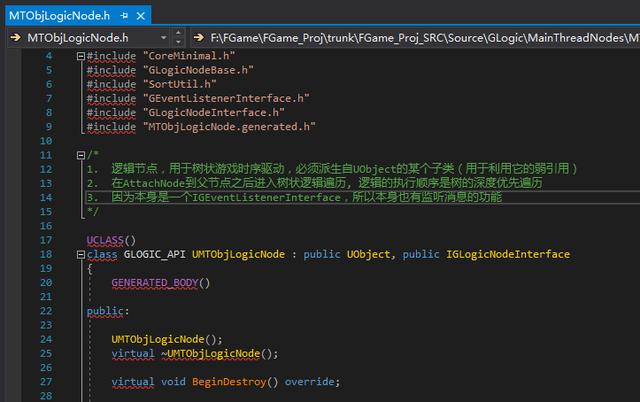Click line number 14 in the gutter

point(44,198)
